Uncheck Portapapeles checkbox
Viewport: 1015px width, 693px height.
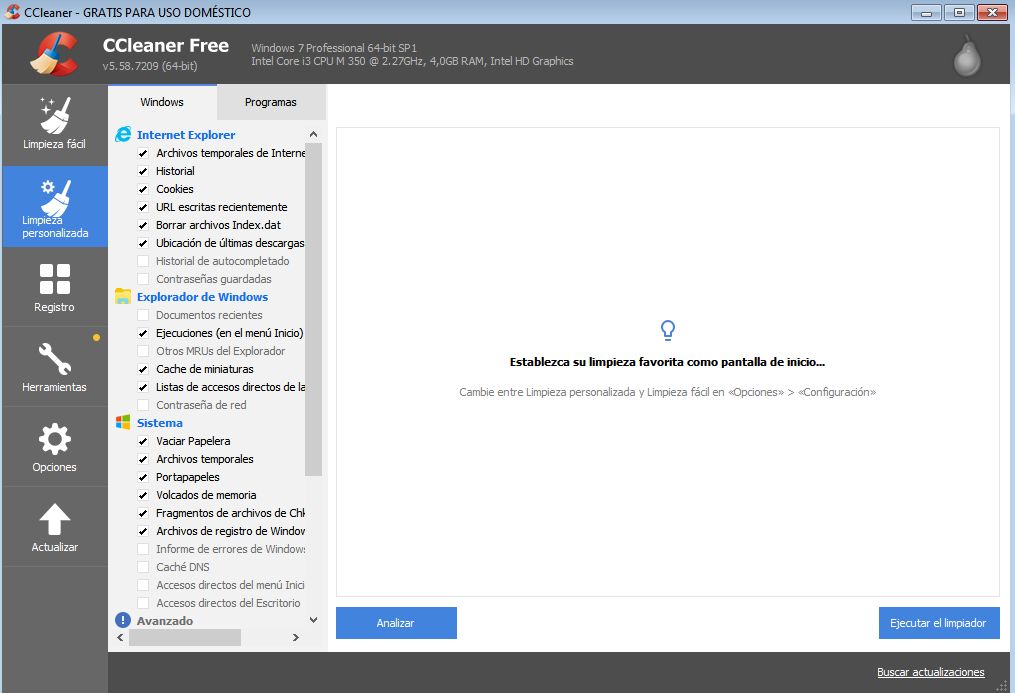pos(143,478)
